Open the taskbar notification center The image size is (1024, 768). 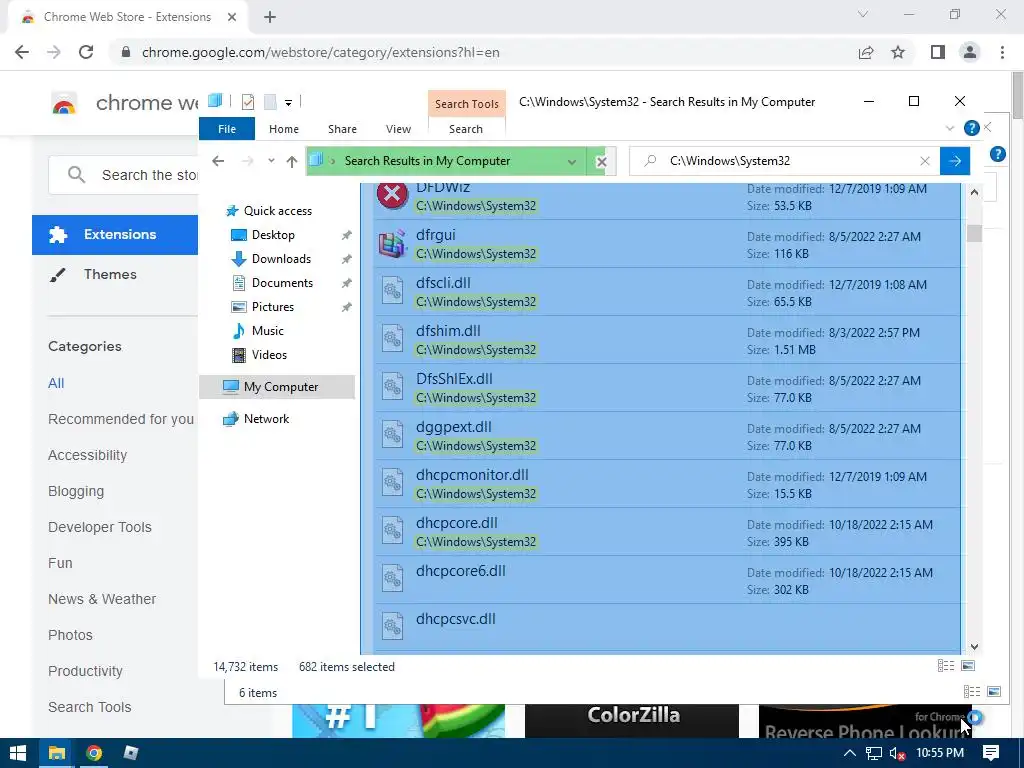(991, 753)
